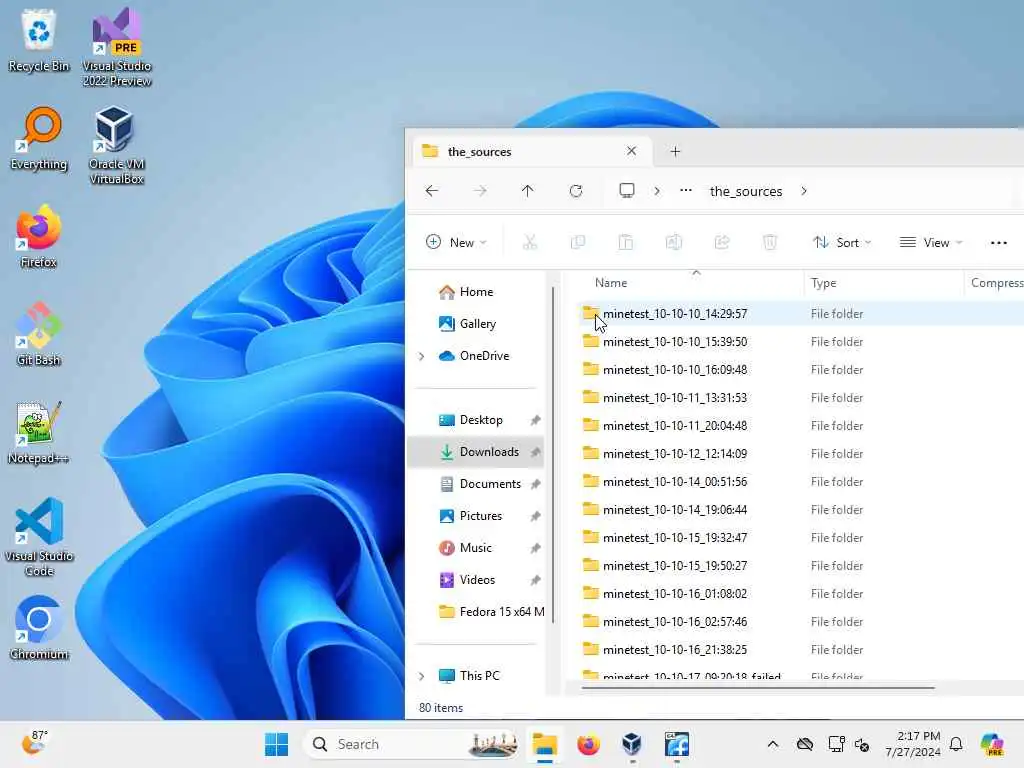Open Music quick access folder

(x=475, y=548)
